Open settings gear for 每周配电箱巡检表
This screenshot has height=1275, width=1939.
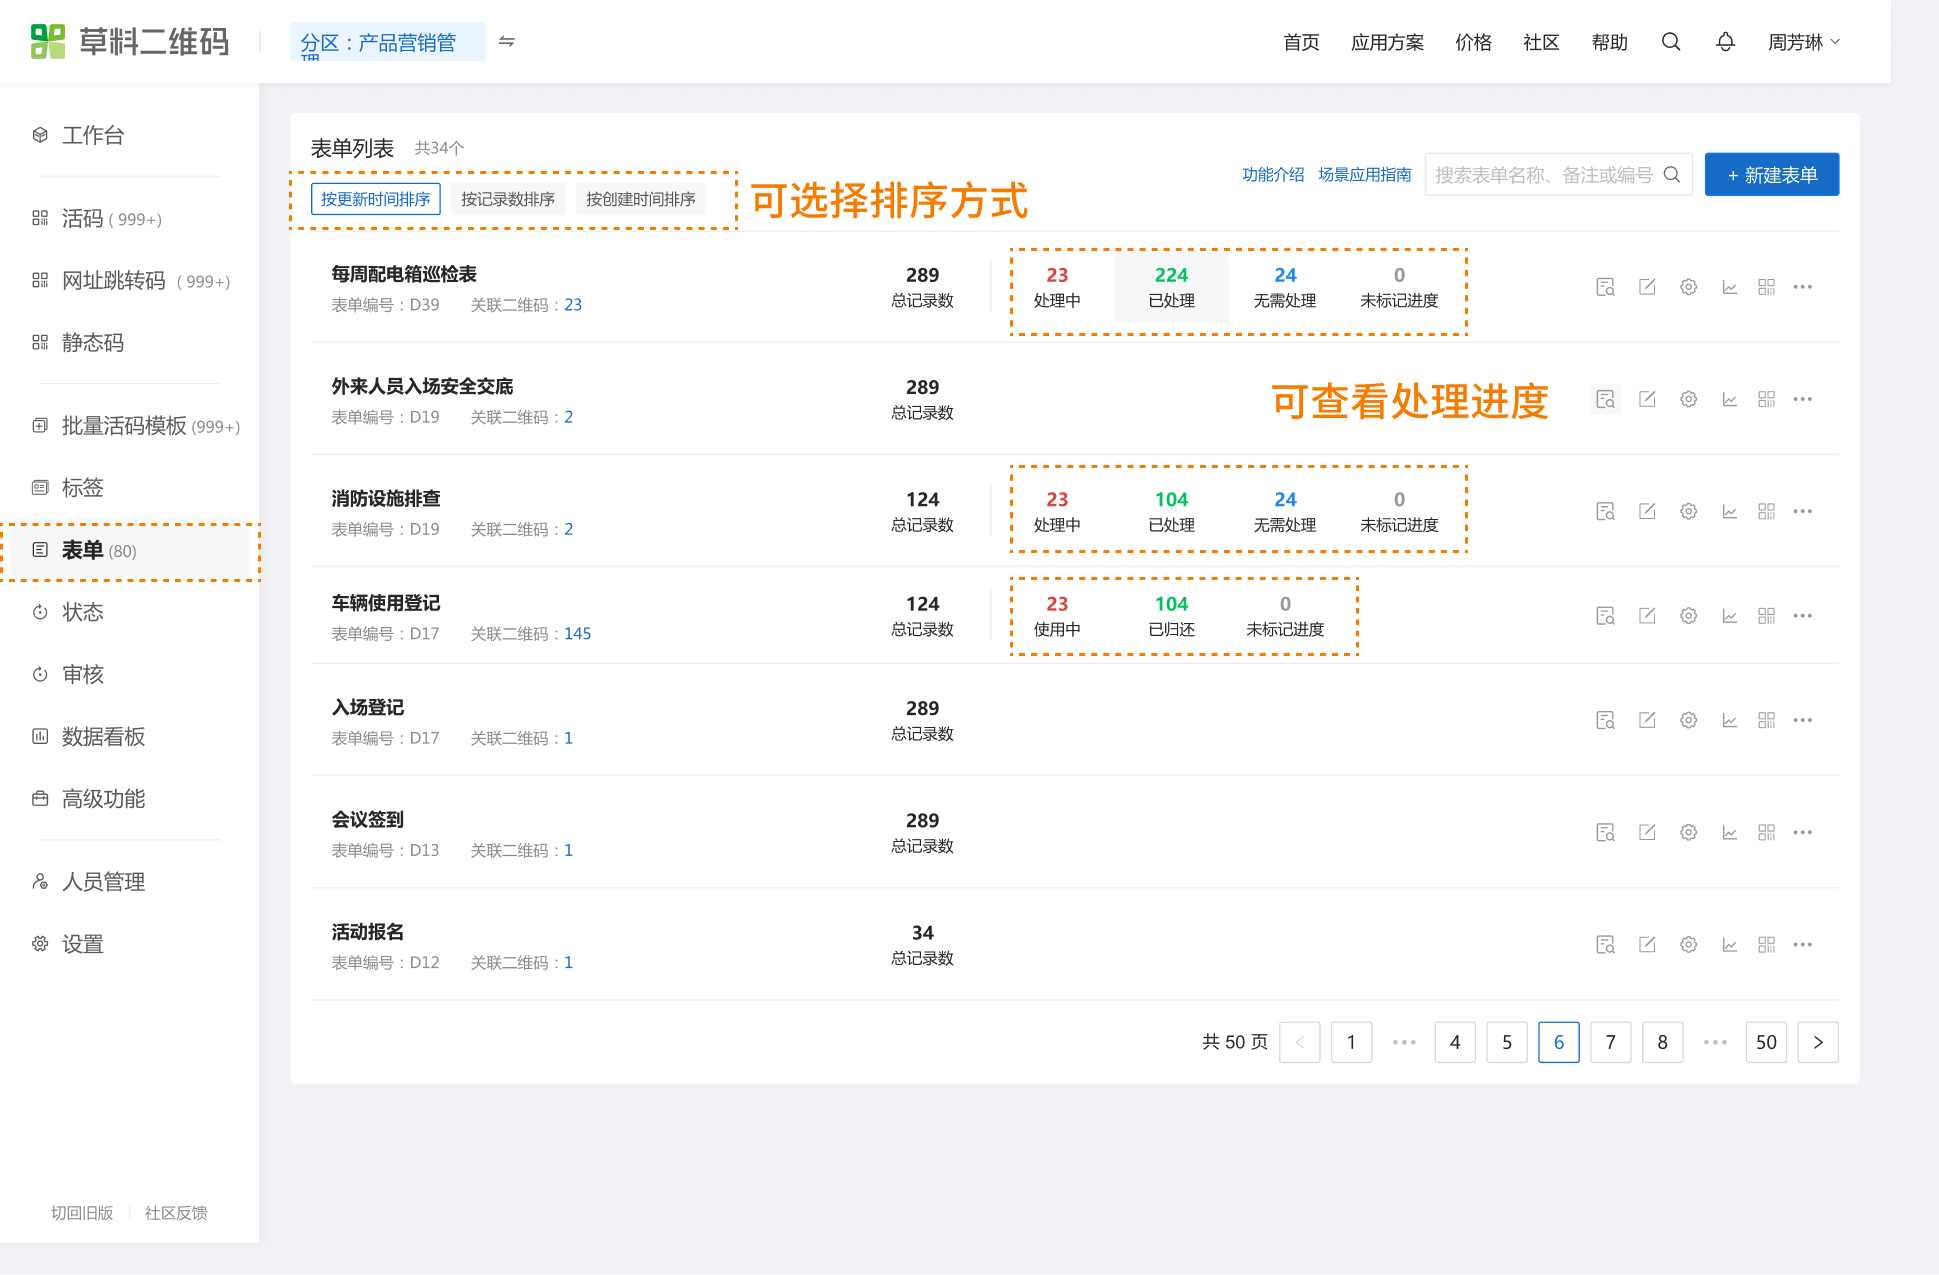[x=1688, y=287]
